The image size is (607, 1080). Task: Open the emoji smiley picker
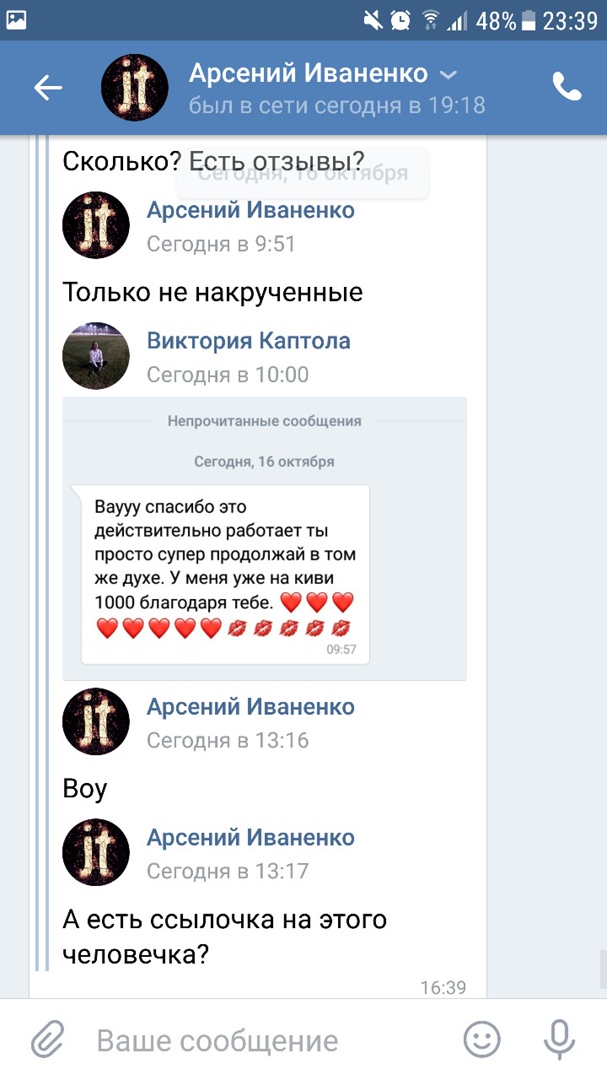[482, 1040]
